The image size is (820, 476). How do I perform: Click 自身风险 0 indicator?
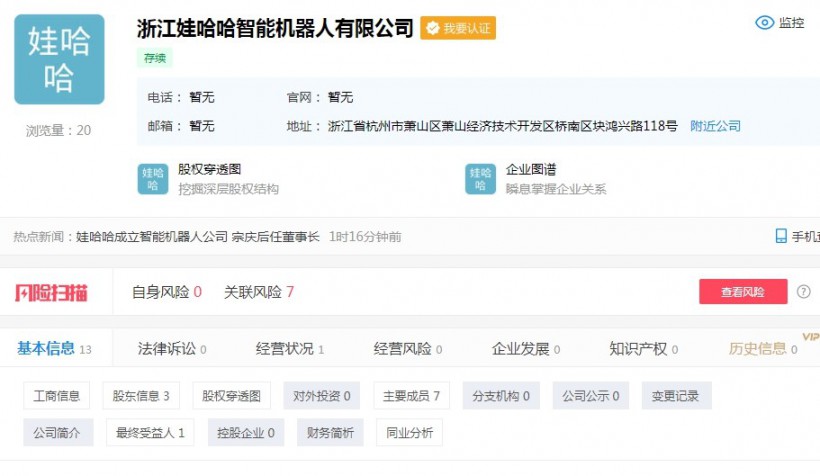tap(167, 292)
